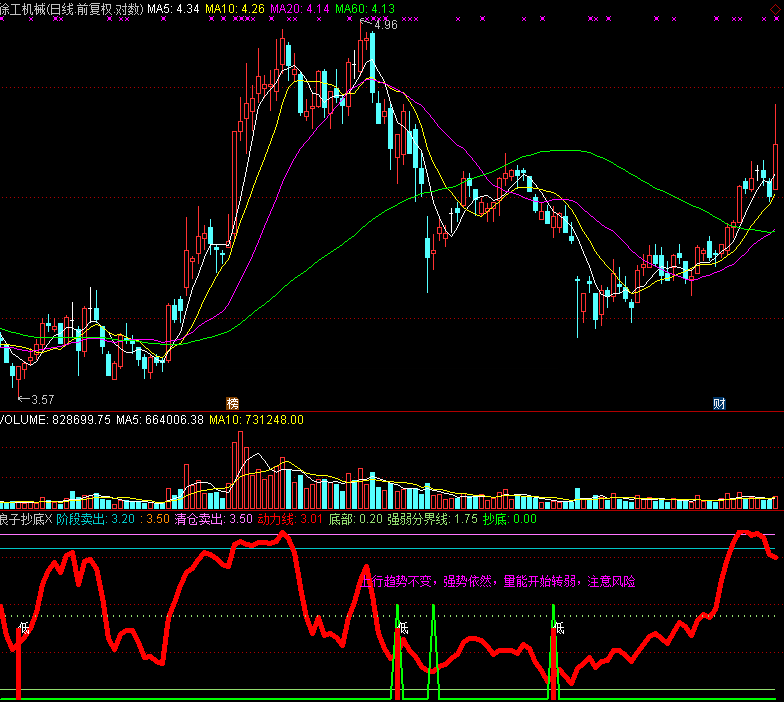Screen dimensions: 784x702
Task: Click the 清仓卖出: 3.50 indicator value
Action: click(x=214, y=519)
